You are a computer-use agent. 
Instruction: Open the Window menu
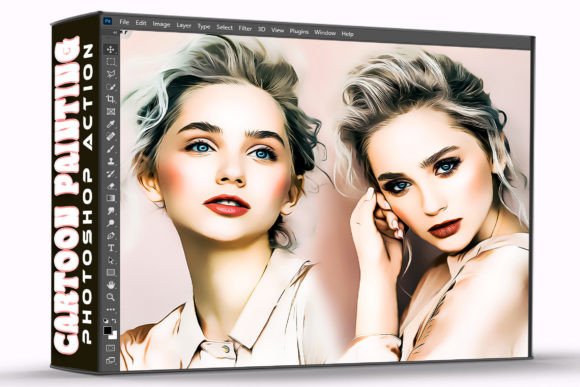pyautogui.click(x=325, y=33)
